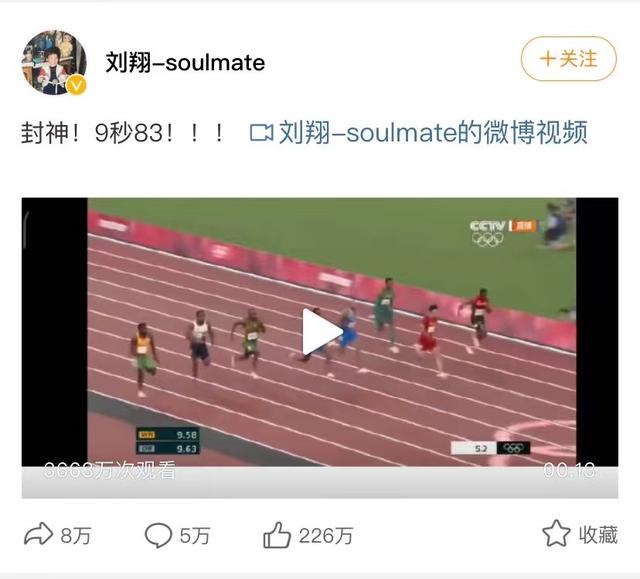The height and width of the screenshot is (579, 640).
Task: Click the 8万 repost count
Action: pyautogui.click(x=76, y=535)
